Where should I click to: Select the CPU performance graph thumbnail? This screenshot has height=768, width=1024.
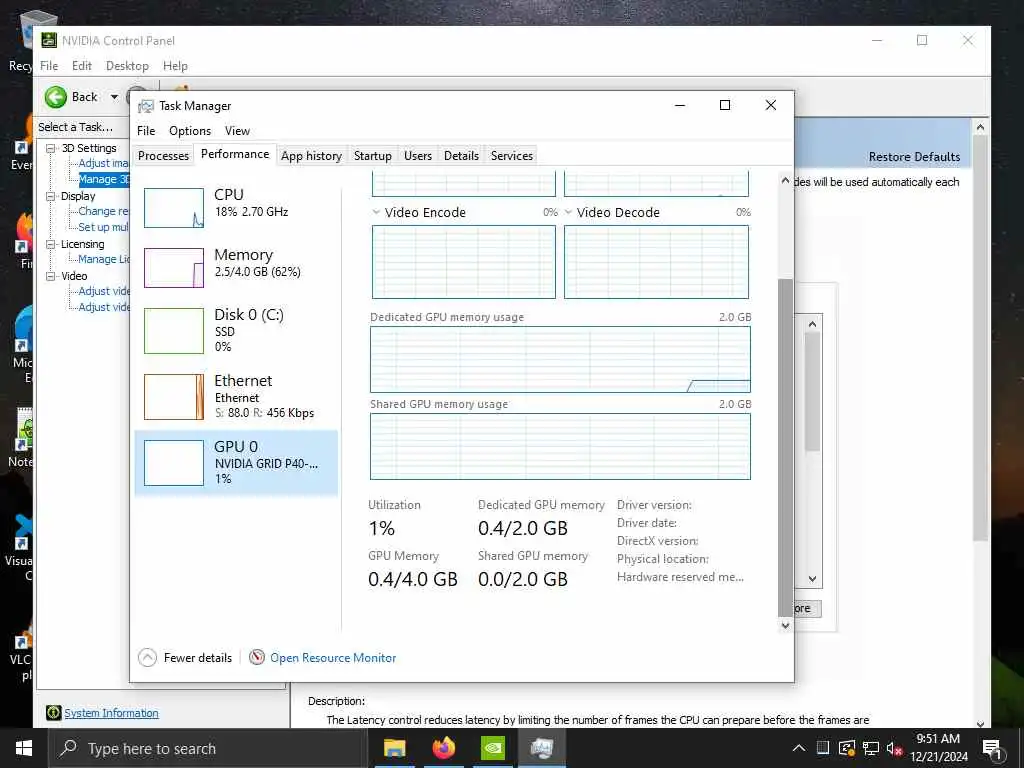174,208
